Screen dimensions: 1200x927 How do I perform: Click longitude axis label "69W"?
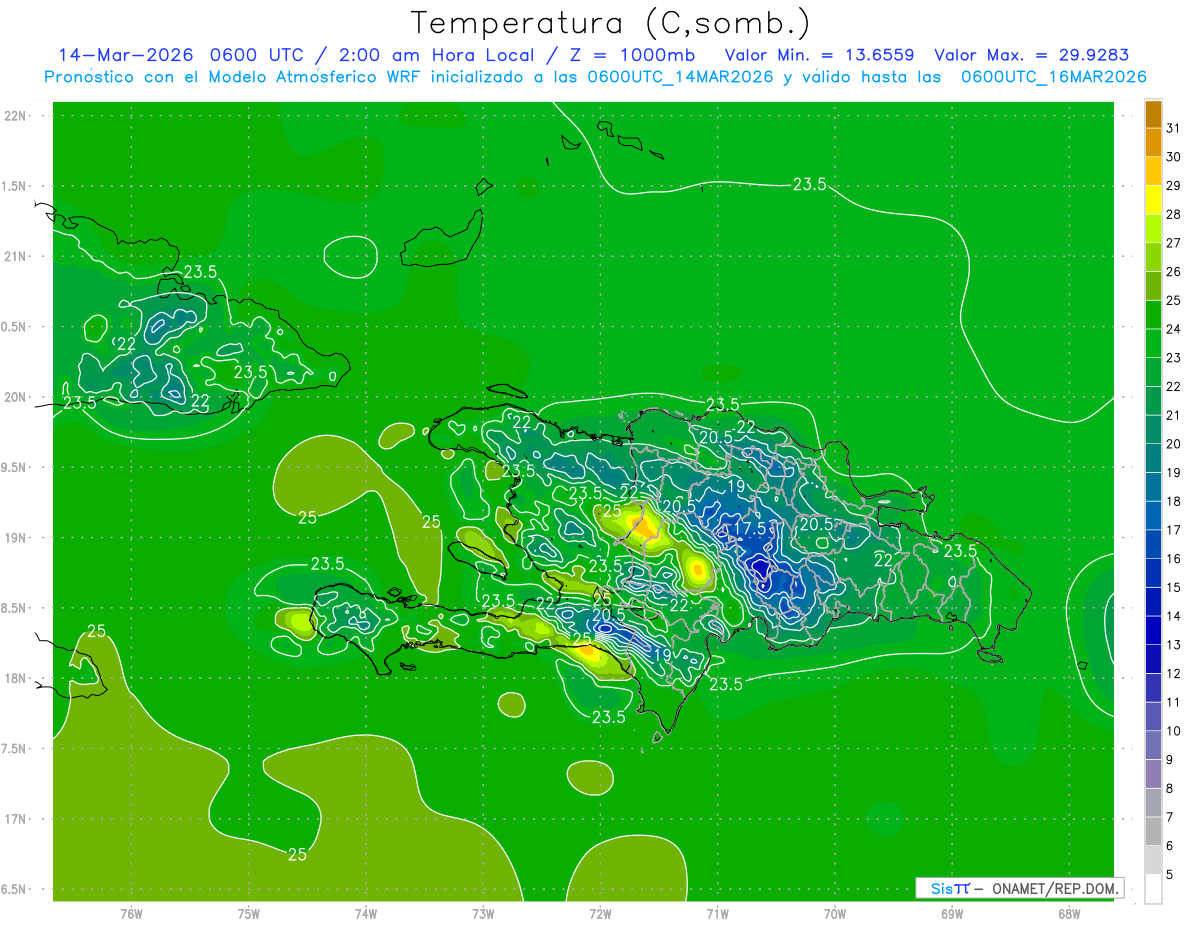(x=952, y=913)
